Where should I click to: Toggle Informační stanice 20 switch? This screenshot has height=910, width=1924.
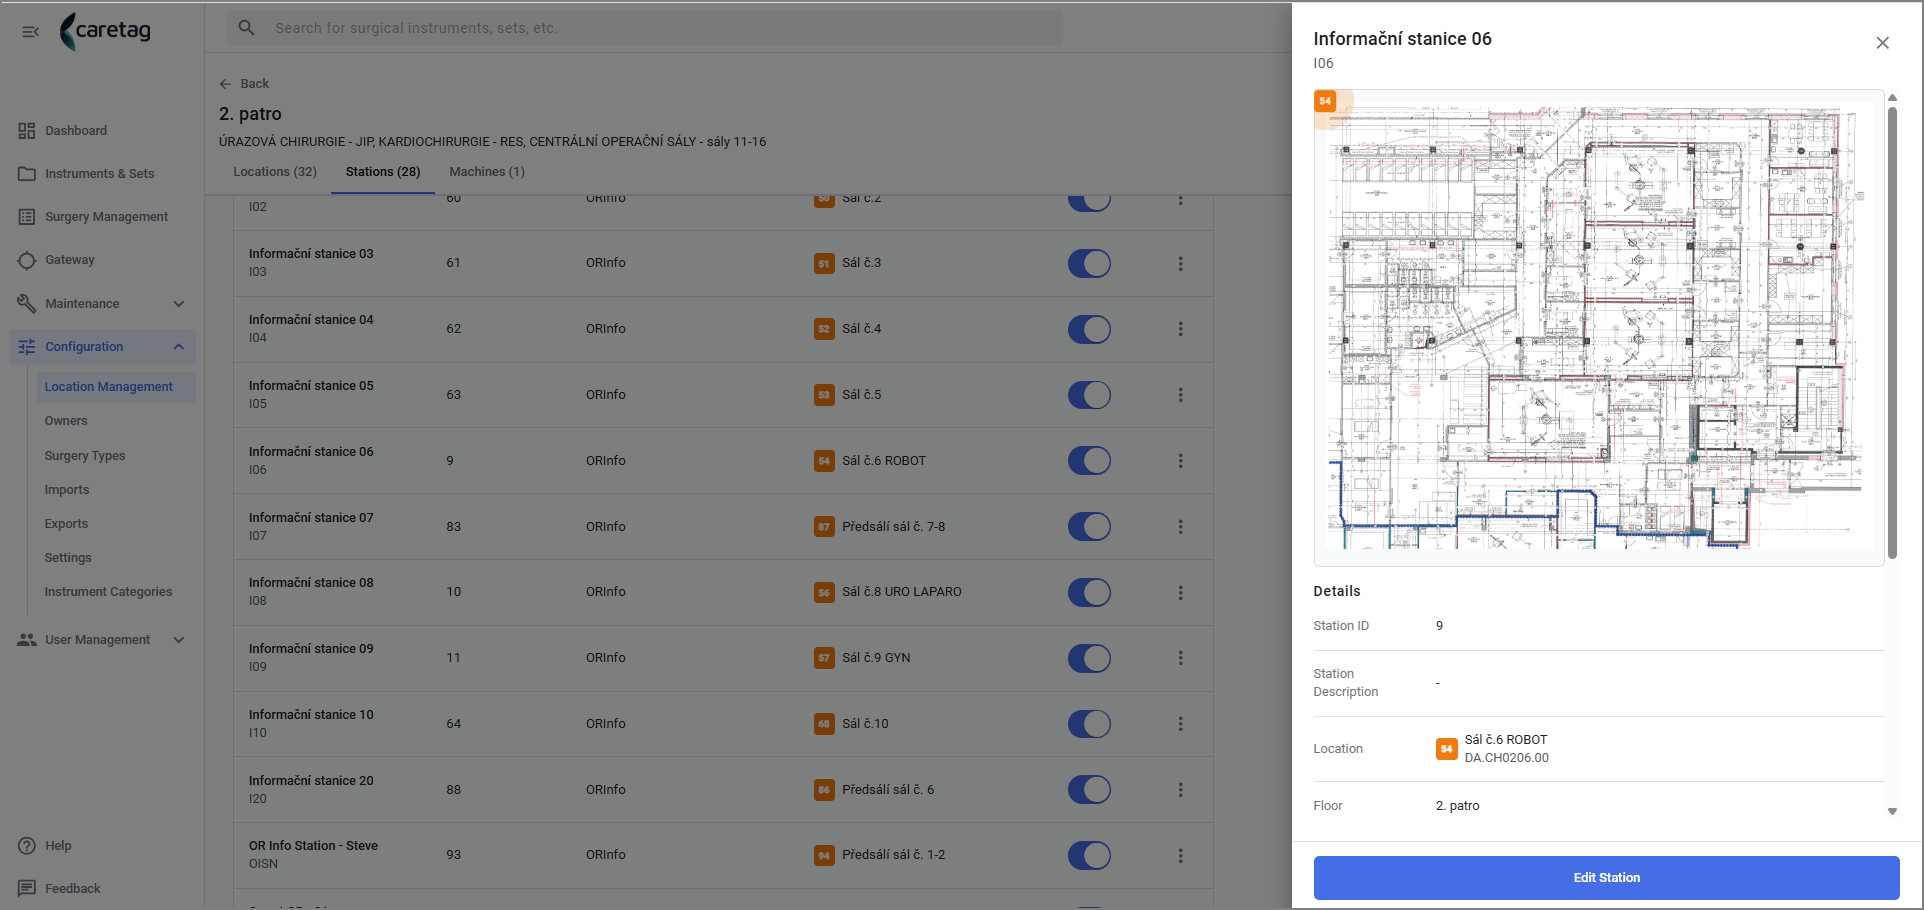click(1089, 790)
